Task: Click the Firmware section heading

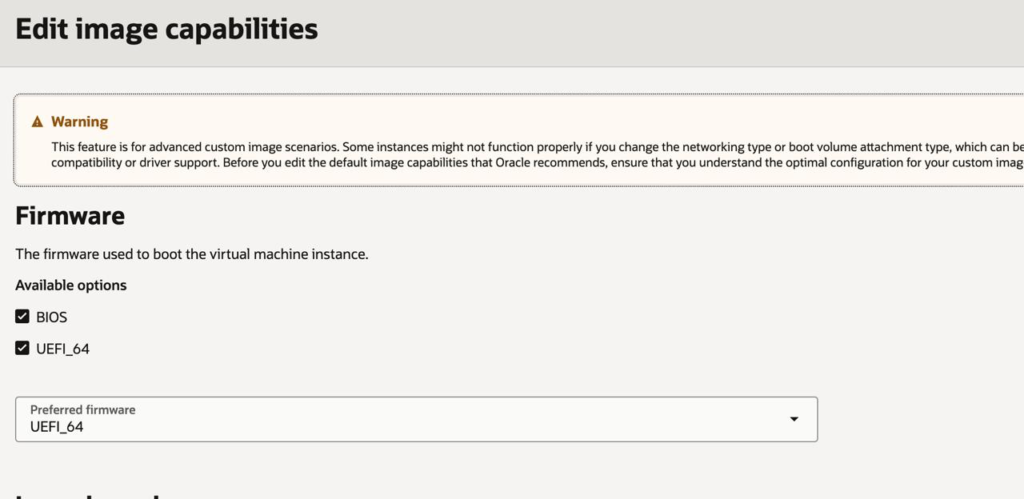Action: coord(70,216)
